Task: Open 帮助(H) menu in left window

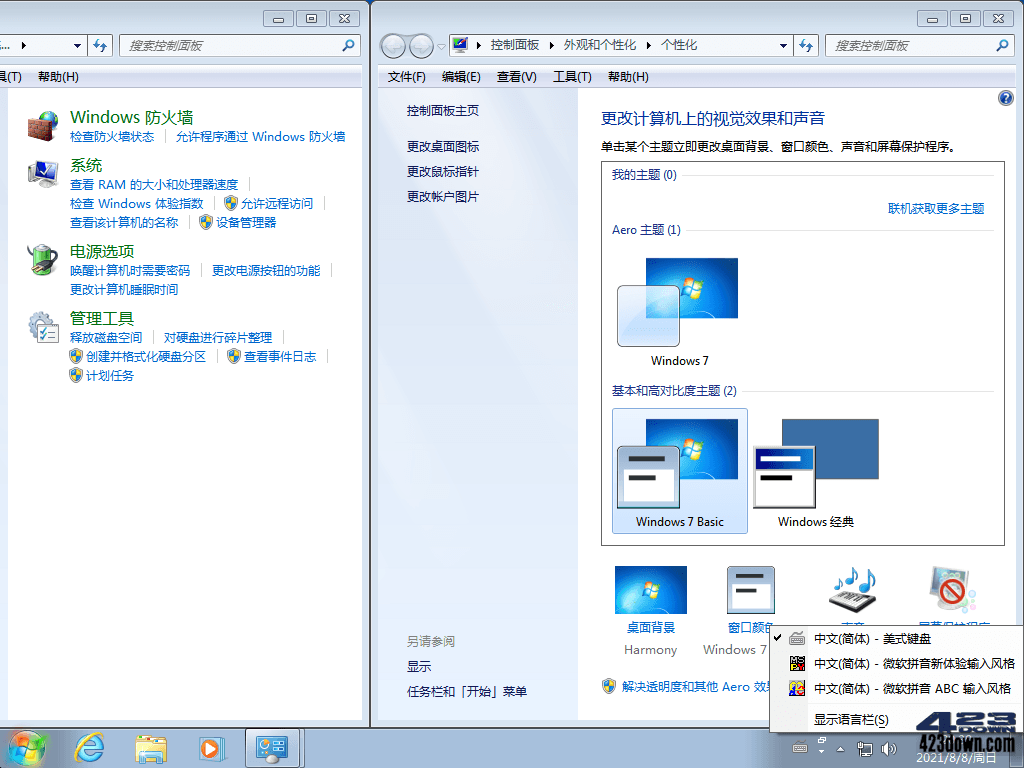Action: click(x=58, y=76)
